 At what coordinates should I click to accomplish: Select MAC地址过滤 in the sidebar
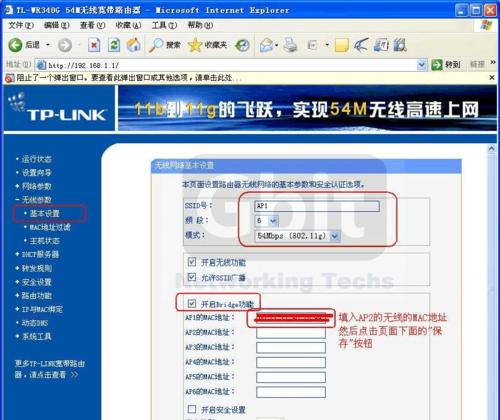pos(50,227)
